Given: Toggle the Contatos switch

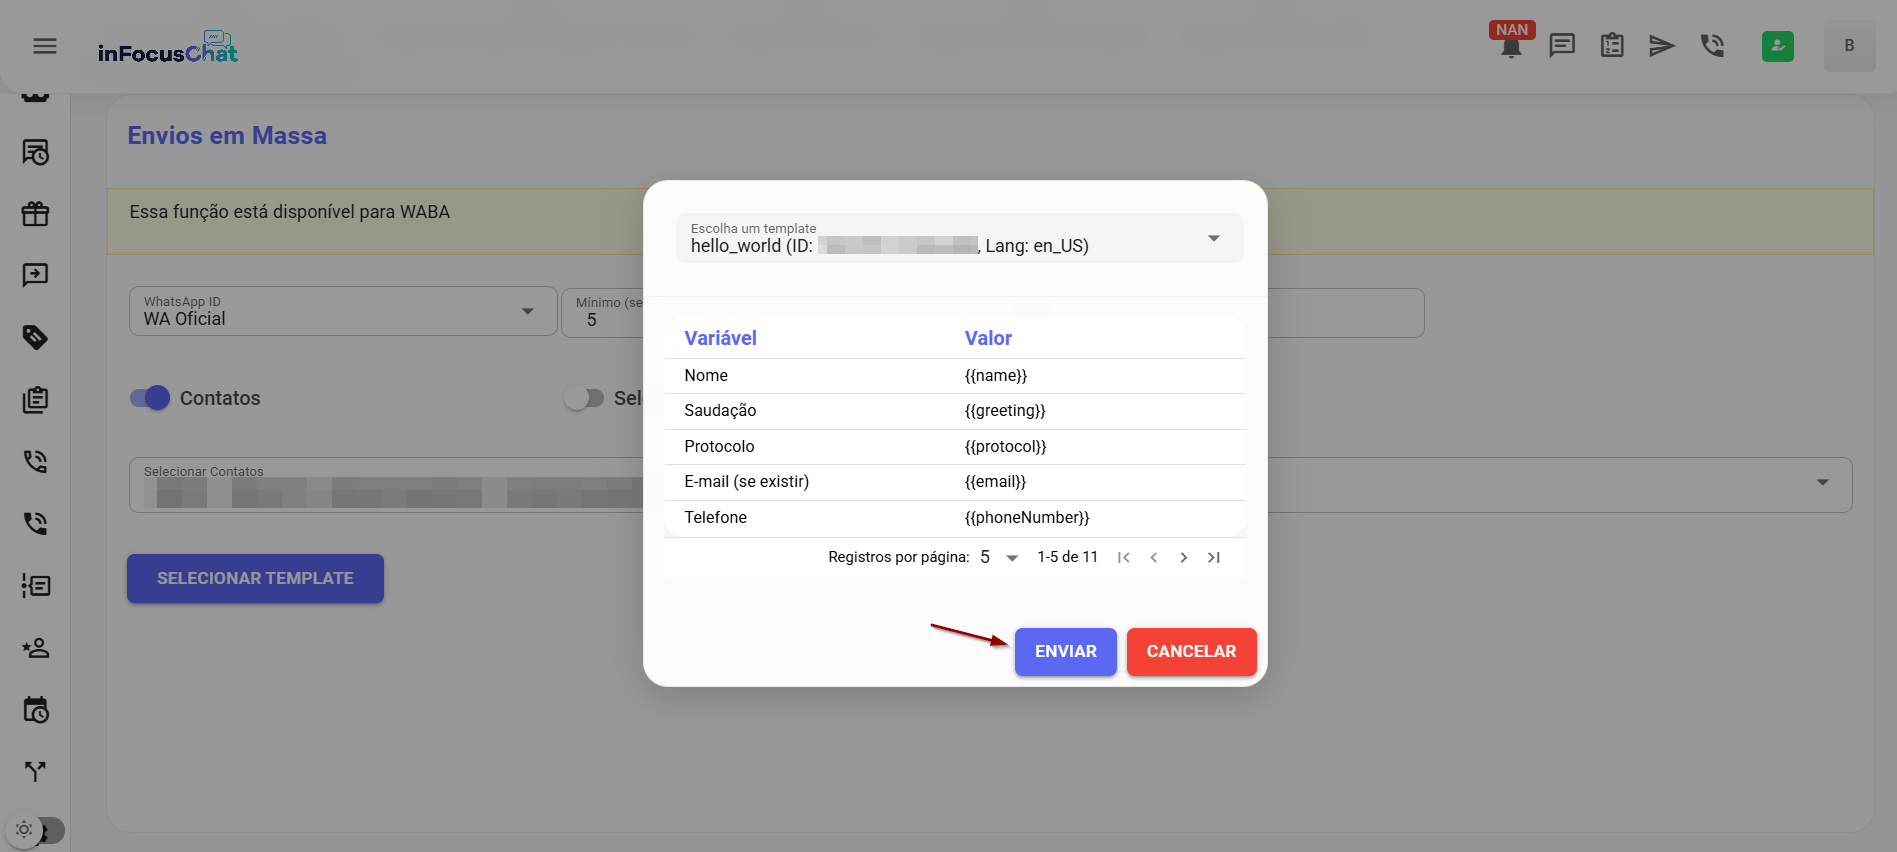Looking at the screenshot, I should tap(150, 398).
